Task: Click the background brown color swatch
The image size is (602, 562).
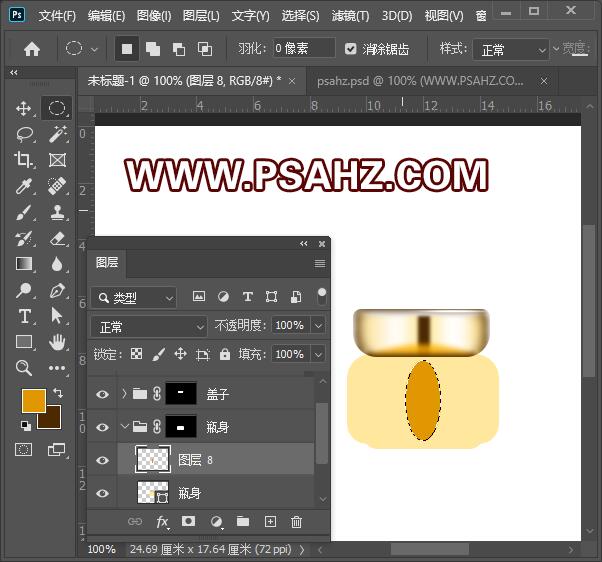Action: pyautogui.click(x=53, y=420)
